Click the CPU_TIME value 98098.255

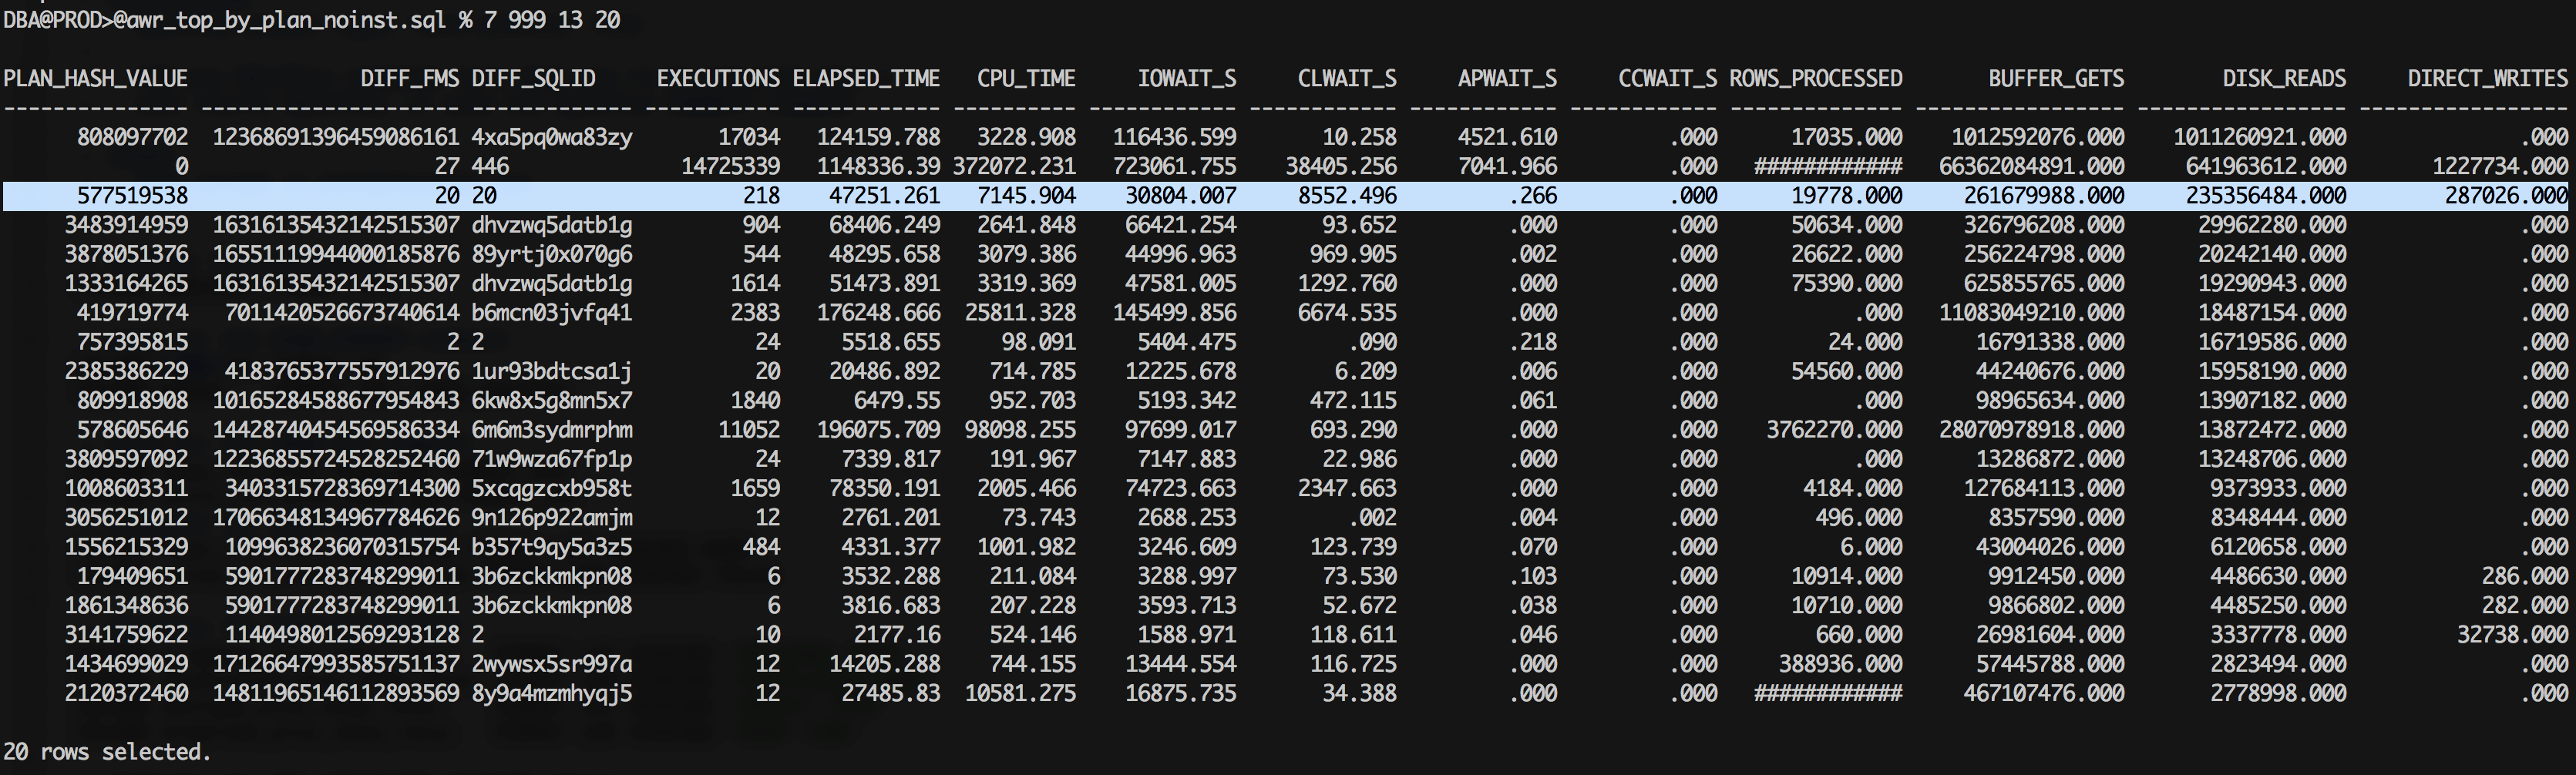tap(1020, 429)
